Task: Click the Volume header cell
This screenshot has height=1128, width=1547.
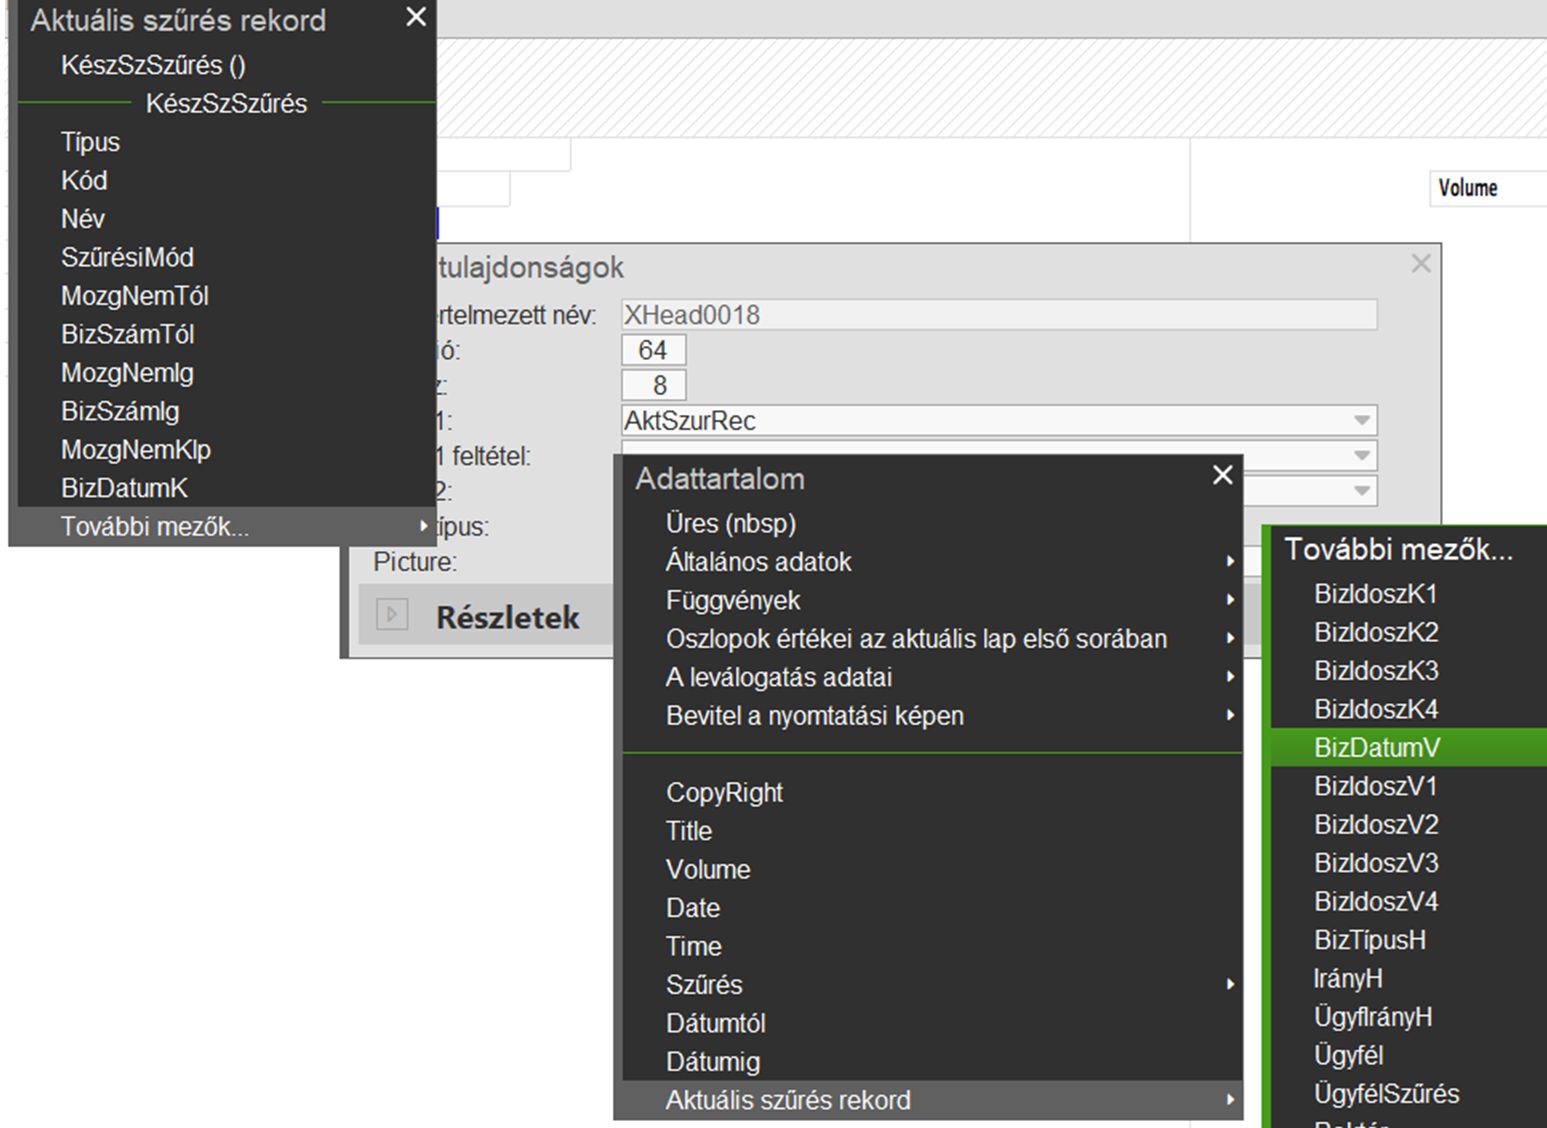Action: (1467, 188)
